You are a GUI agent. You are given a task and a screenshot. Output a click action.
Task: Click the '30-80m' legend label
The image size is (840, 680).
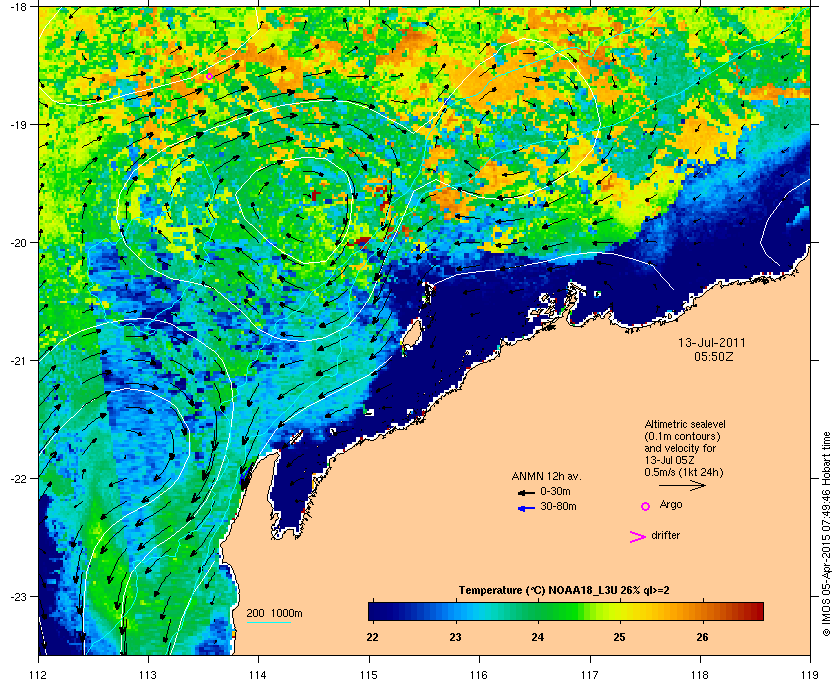(x=558, y=506)
